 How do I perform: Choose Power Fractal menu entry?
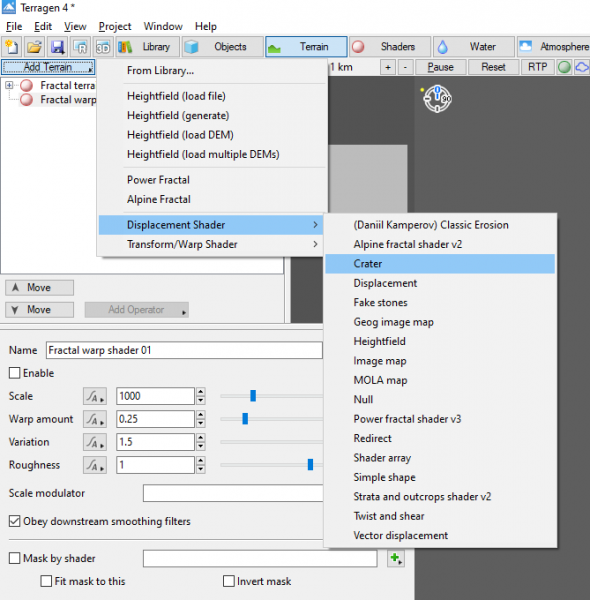[x=158, y=180]
